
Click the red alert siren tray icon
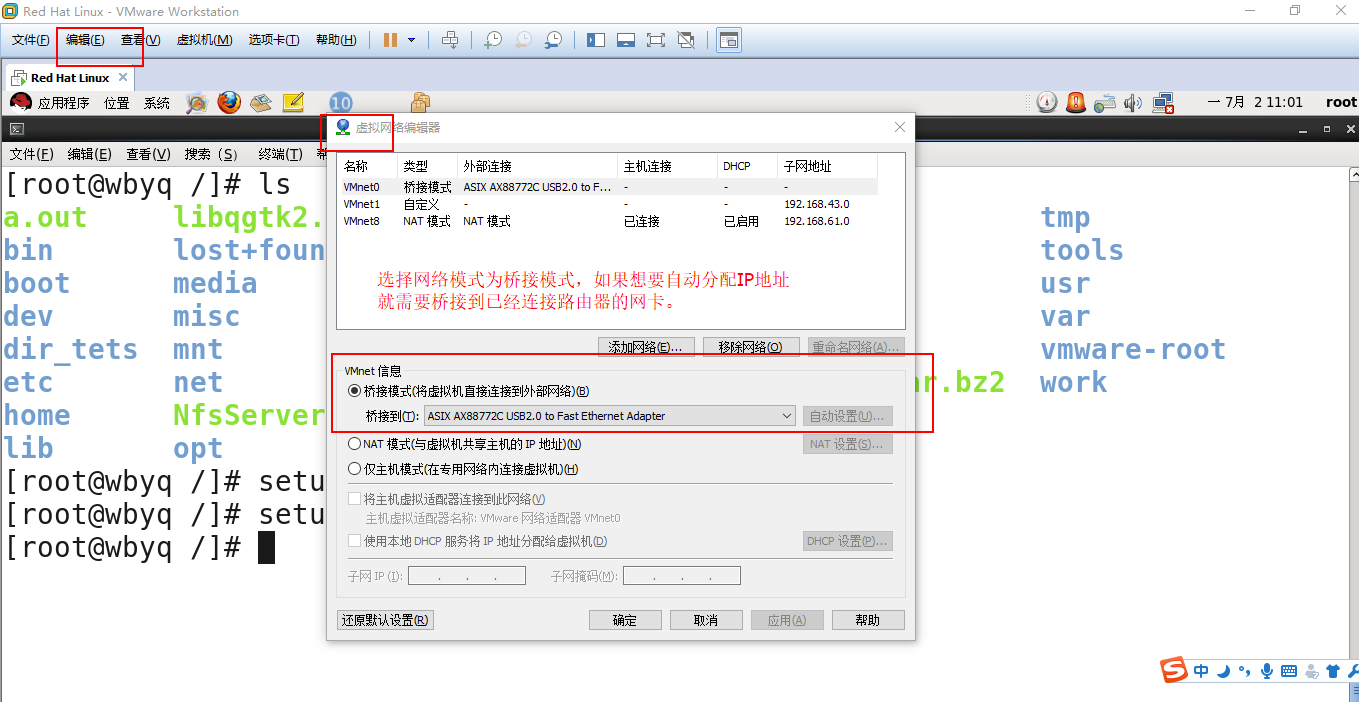[x=1075, y=102]
